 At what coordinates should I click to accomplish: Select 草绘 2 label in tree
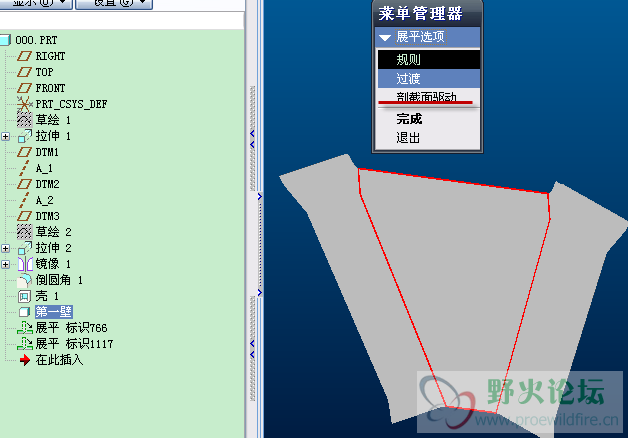click(53, 232)
